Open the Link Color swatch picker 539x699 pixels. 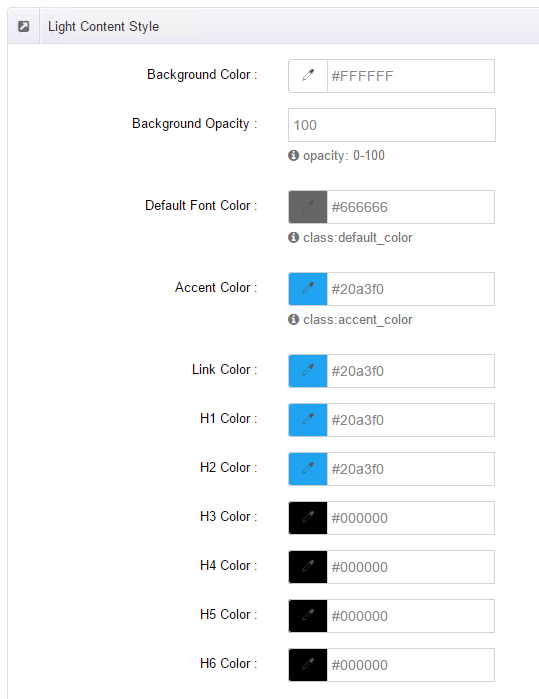click(308, 371)
